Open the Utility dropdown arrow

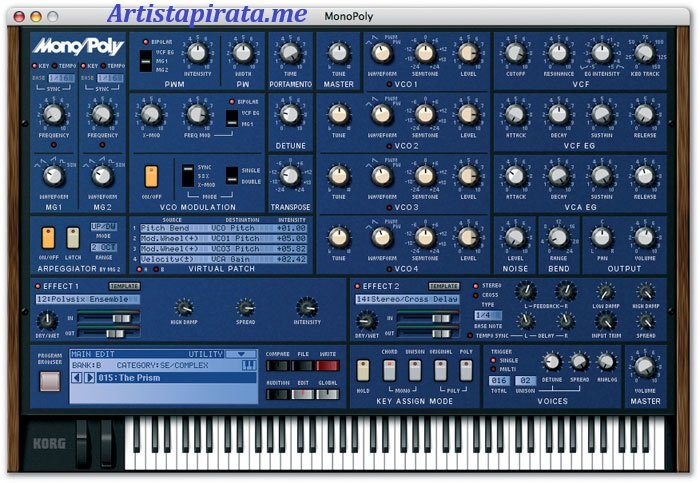coord(241,354)
